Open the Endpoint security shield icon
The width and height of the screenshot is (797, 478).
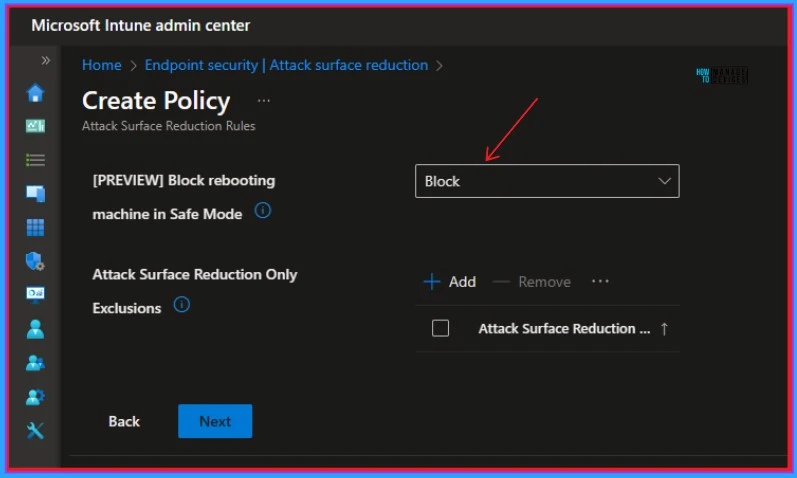pos(35,261)
